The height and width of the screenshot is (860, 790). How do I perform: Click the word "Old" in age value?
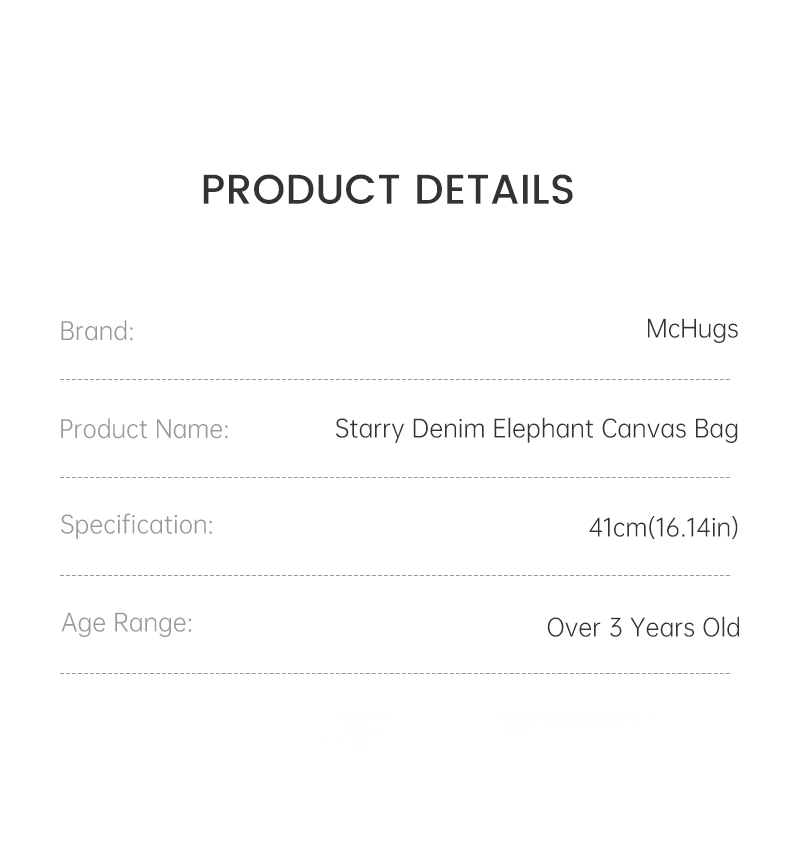click(x=720, y=628)
